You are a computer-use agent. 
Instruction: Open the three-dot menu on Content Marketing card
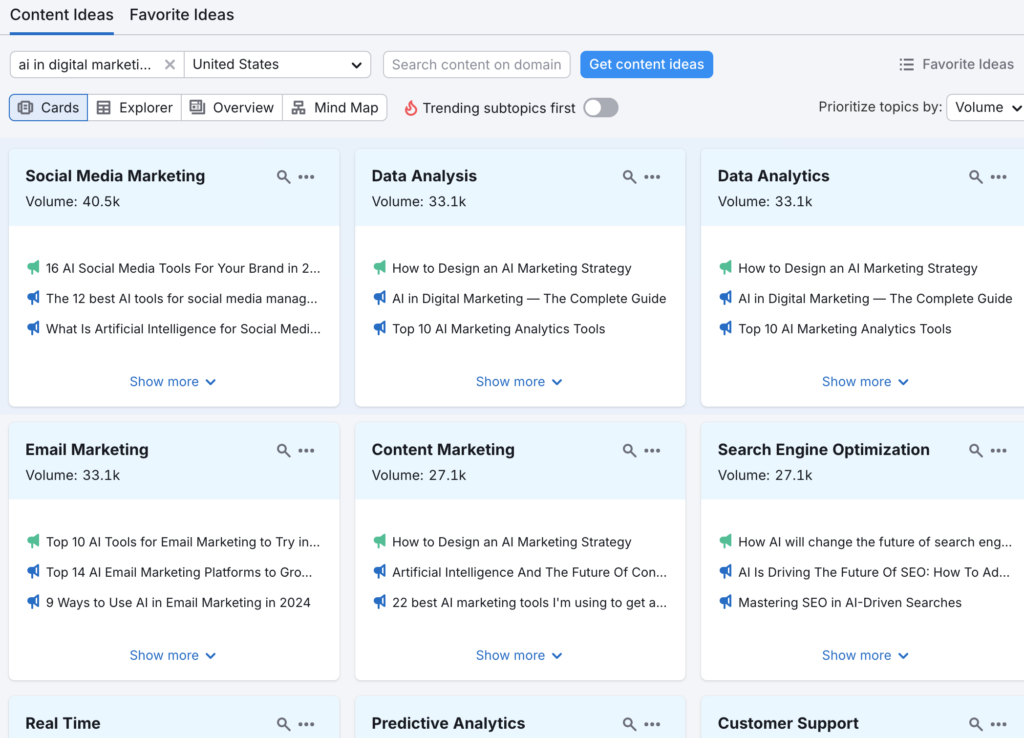pyautogui.click(x=652, y=451)
